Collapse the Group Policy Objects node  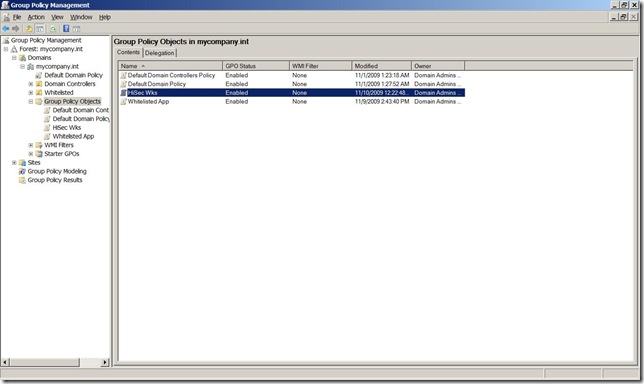point(31,101)
